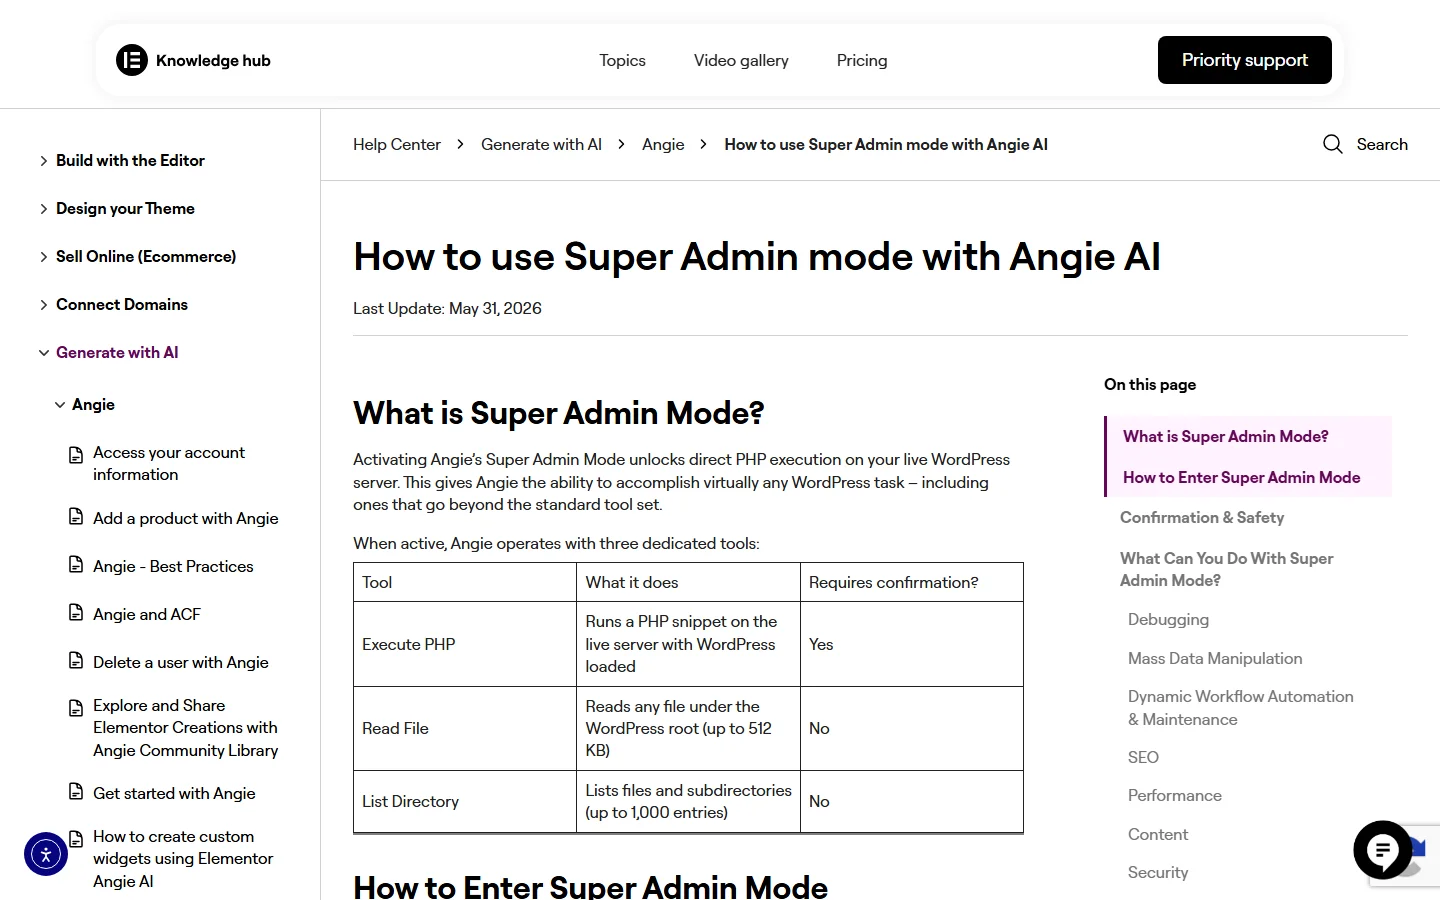Select the List Directory table cell
Screen dimensions: 1440x900
(465, 801)
